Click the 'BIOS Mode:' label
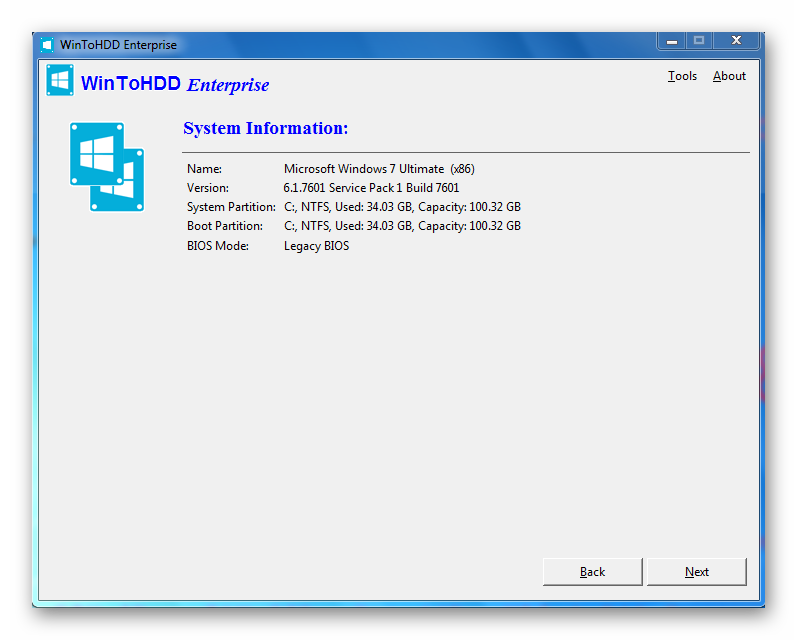The height and width of the screenshot is (640, 797). (218, 246)
